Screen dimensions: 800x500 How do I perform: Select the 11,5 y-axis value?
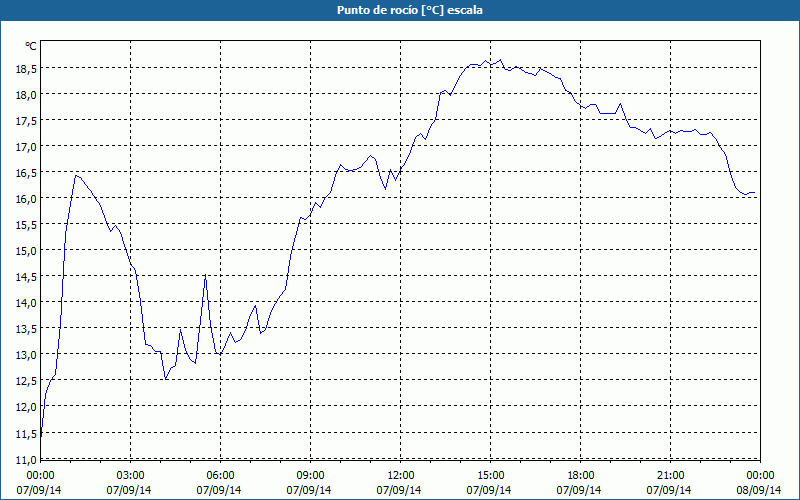[26, 434]
